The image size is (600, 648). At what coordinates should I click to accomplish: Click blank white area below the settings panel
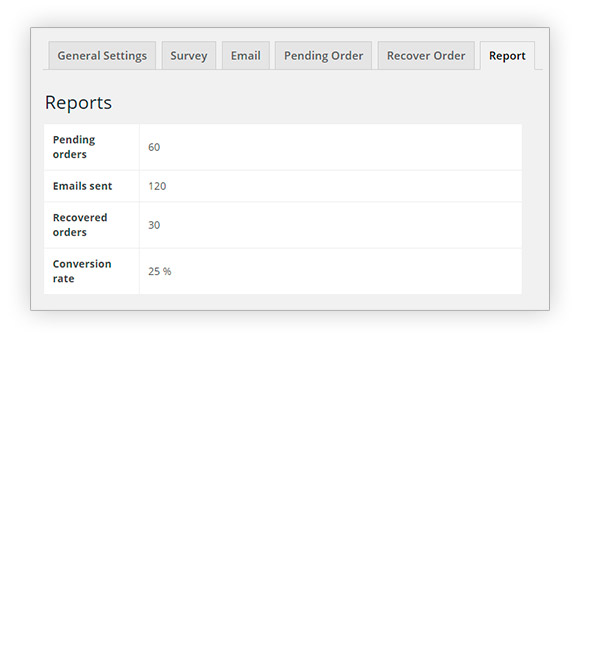[300, 480]
